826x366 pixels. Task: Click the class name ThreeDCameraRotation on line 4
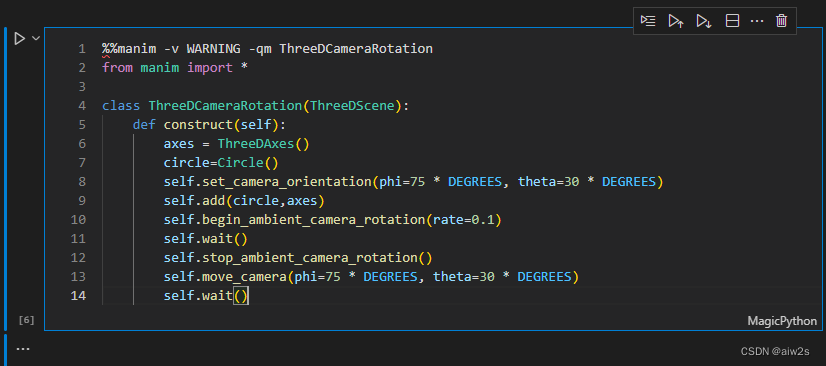[x=225, y=106]
